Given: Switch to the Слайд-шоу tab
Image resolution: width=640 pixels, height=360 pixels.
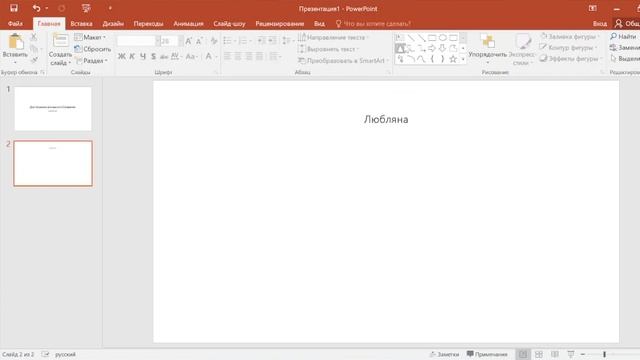Looking at the screenshot, I should 229,24.
